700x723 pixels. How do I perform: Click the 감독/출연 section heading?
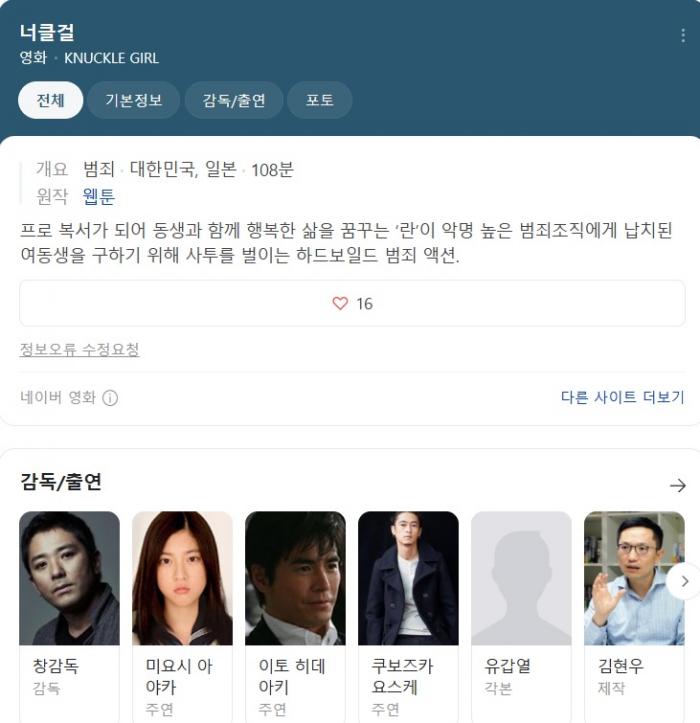(60, 482)
